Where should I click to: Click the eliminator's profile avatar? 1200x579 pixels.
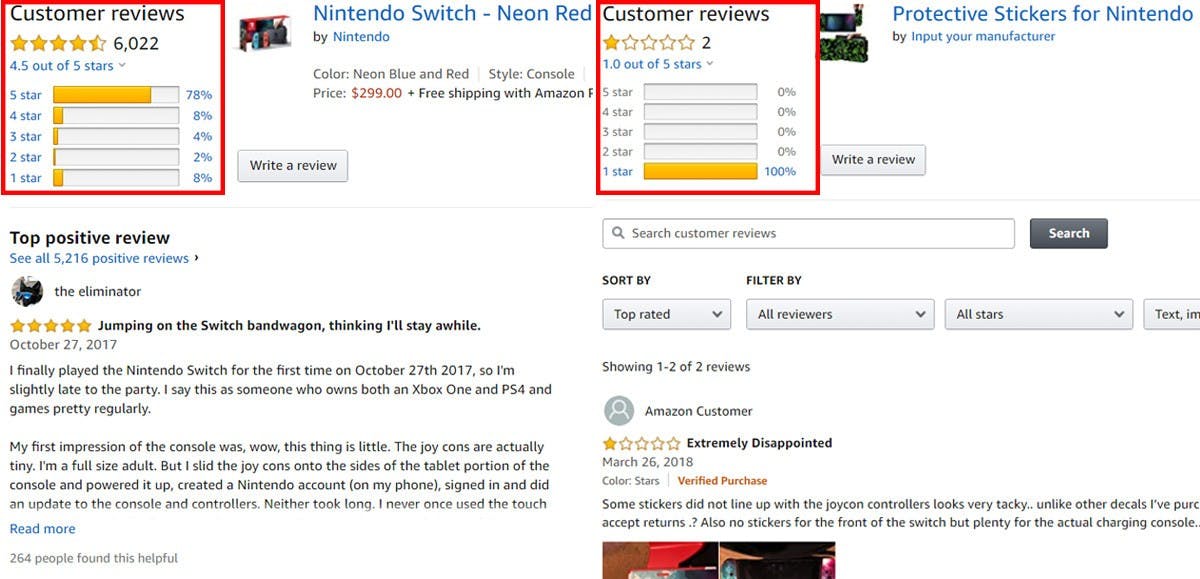(27, 292)
